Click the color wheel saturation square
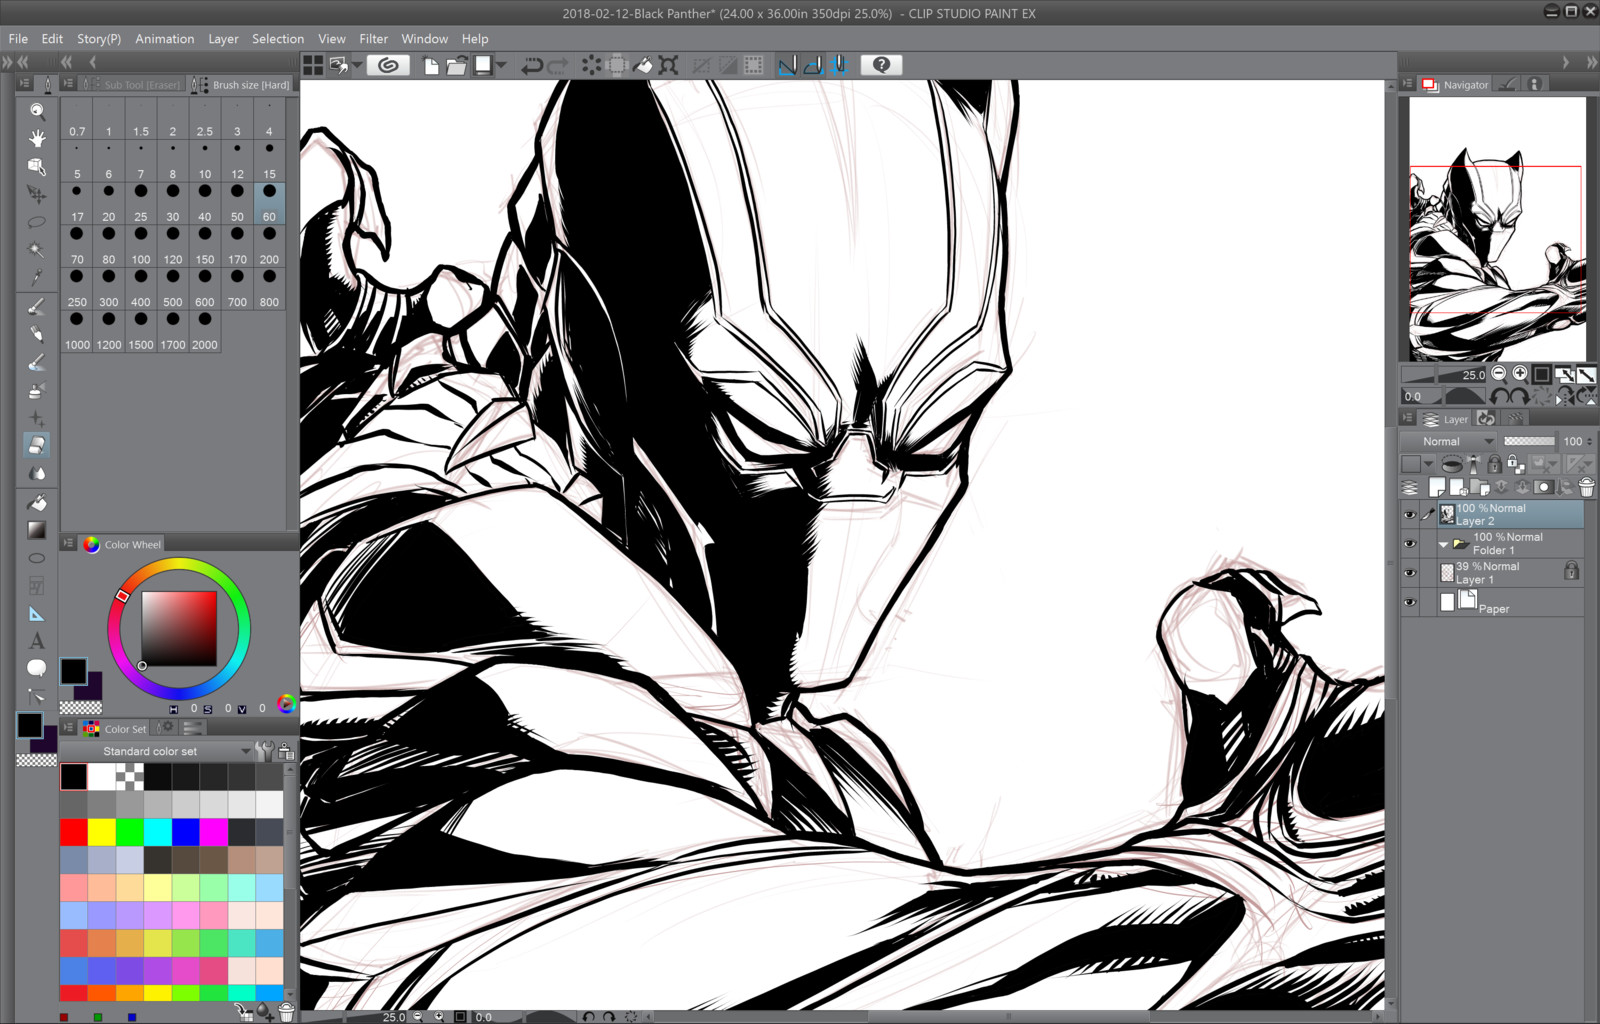 [x=179, y=628]
